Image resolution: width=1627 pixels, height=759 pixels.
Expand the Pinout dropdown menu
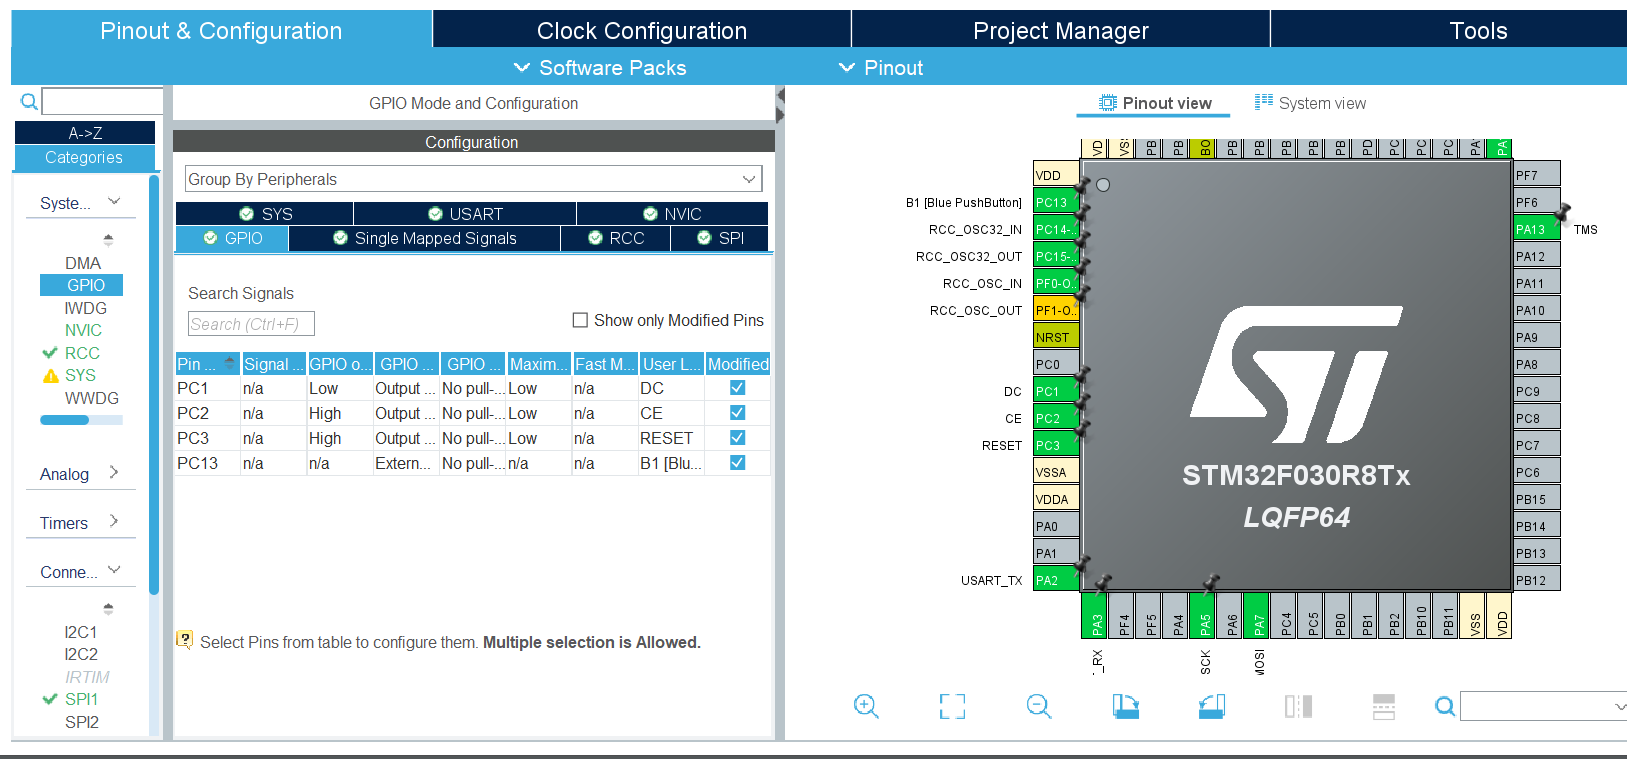pyautogui.click(x=880, y=68)
